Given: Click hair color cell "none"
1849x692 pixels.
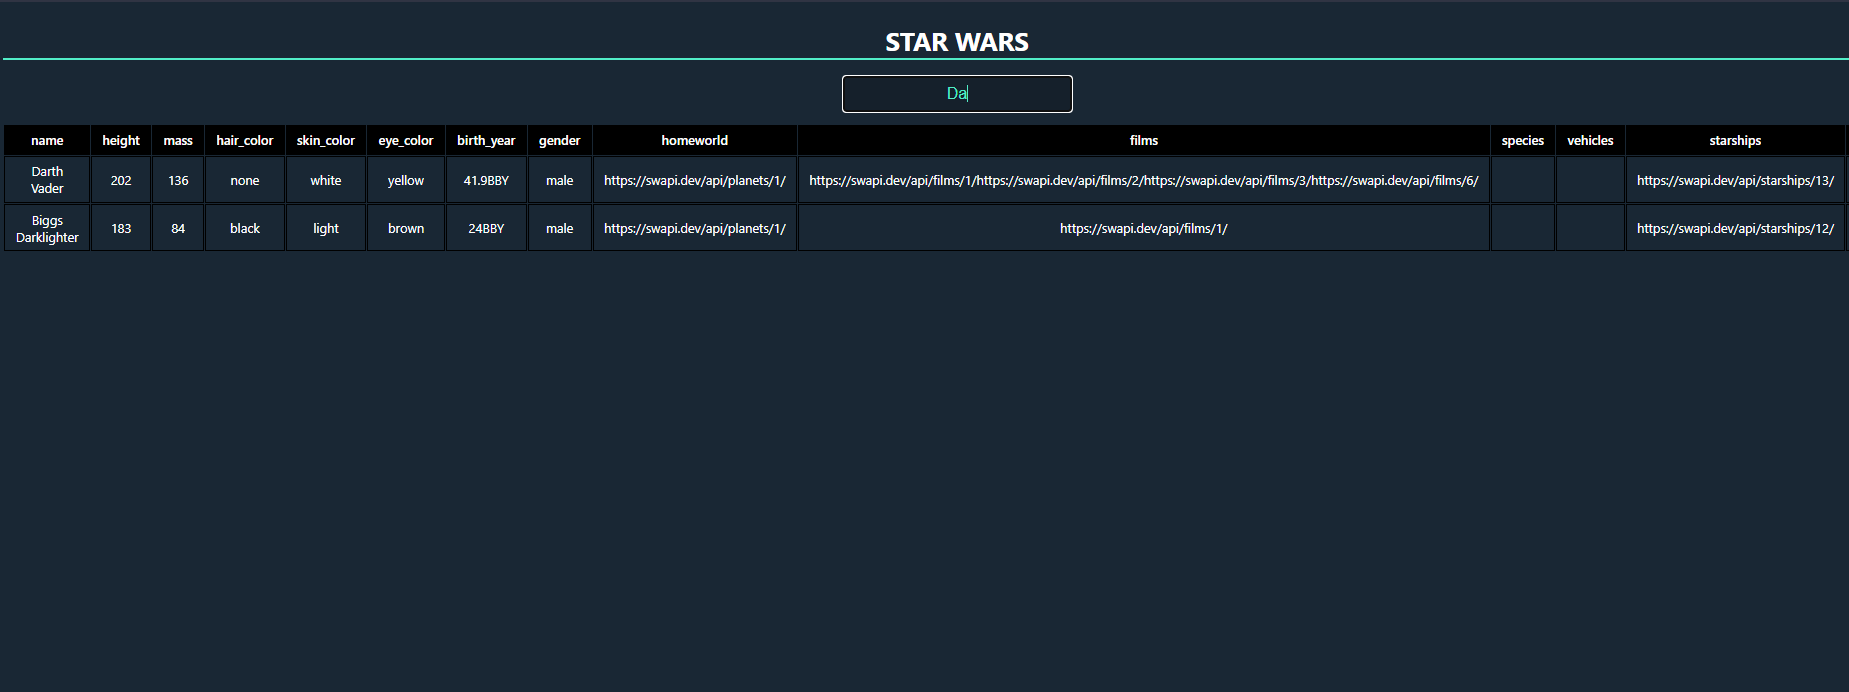Looking at the screenshot, I should coord(245,180).
